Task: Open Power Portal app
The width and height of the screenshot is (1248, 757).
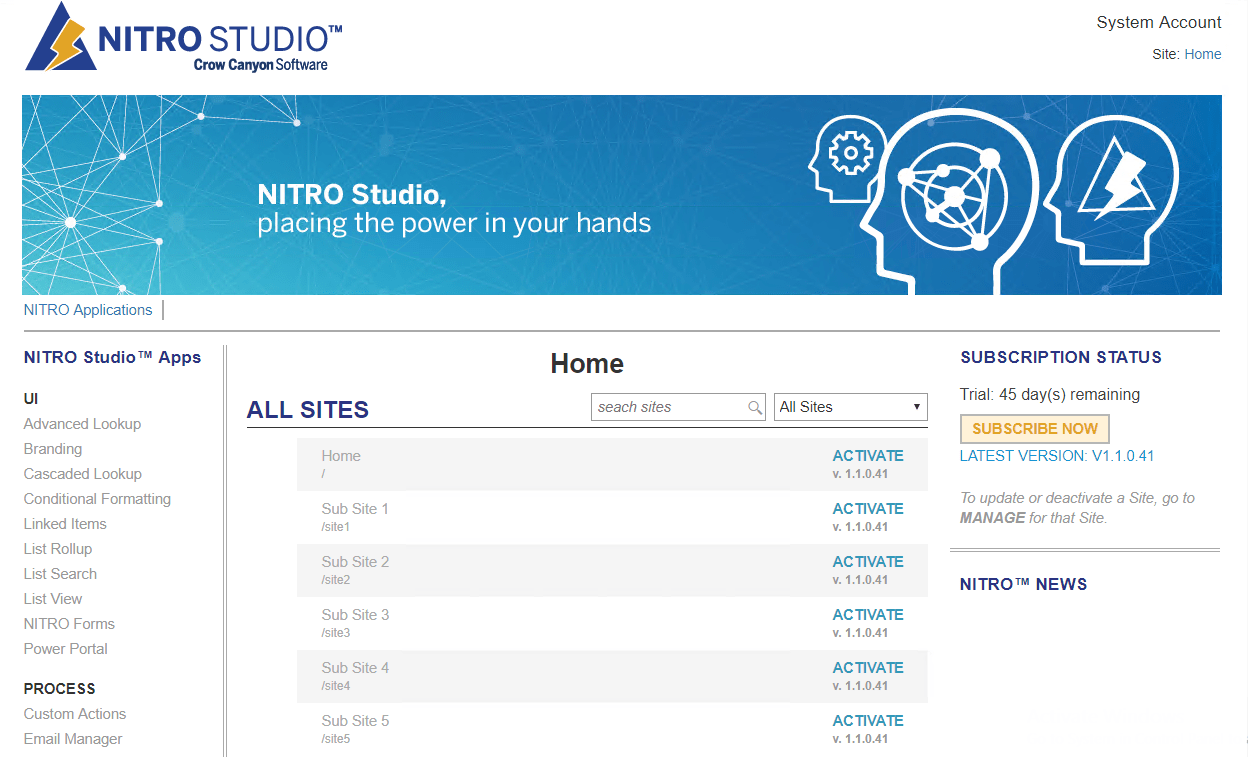Action: point(65,649)
